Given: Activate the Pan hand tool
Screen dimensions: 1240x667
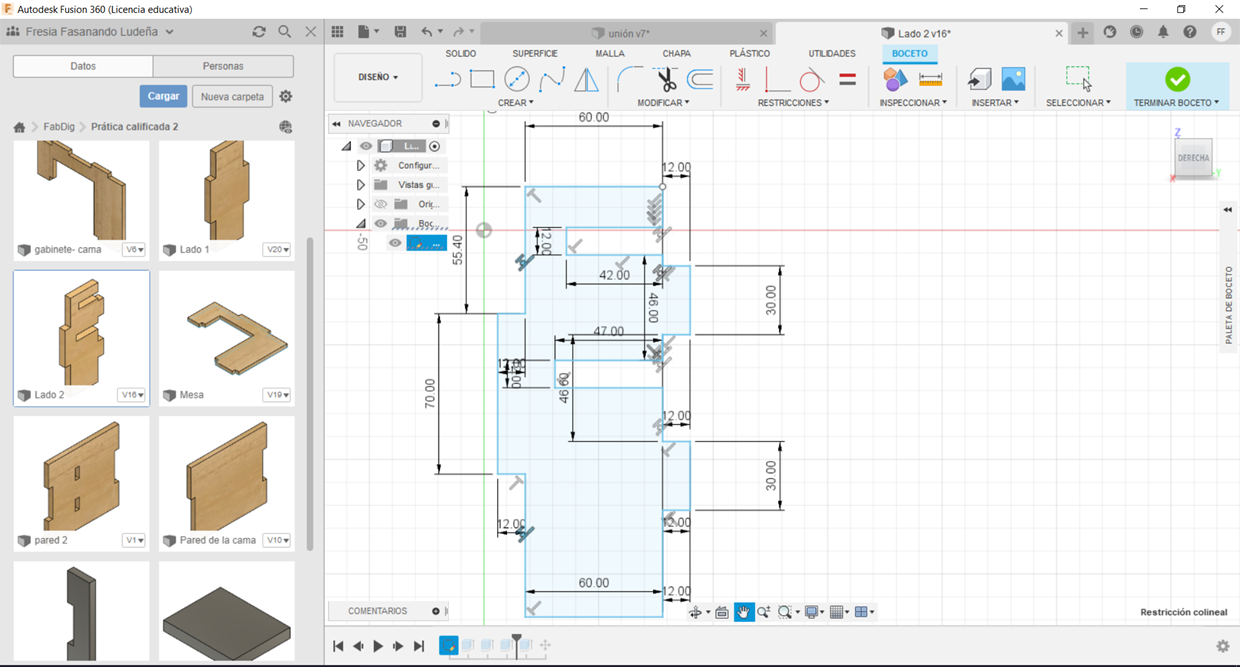Looking at the screenshot, I should (x=743, y=612).
